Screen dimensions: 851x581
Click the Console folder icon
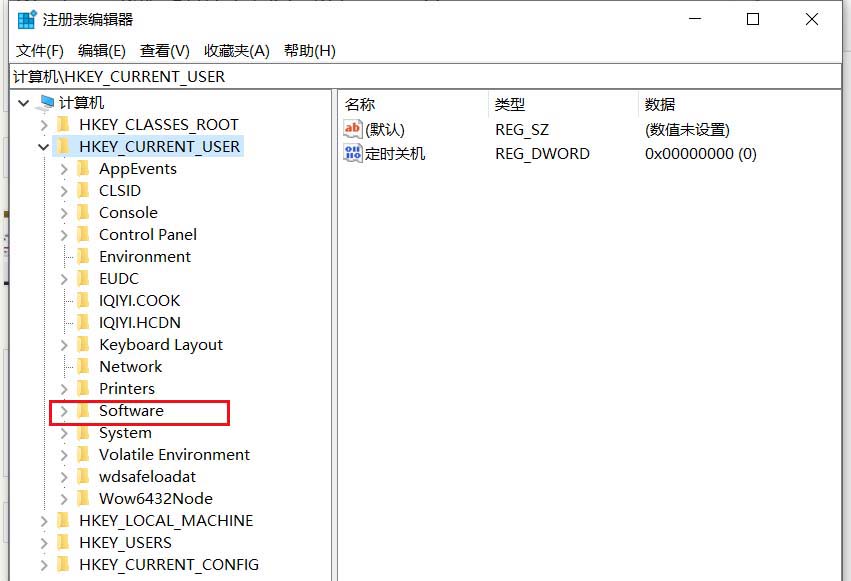pos(83,212)
